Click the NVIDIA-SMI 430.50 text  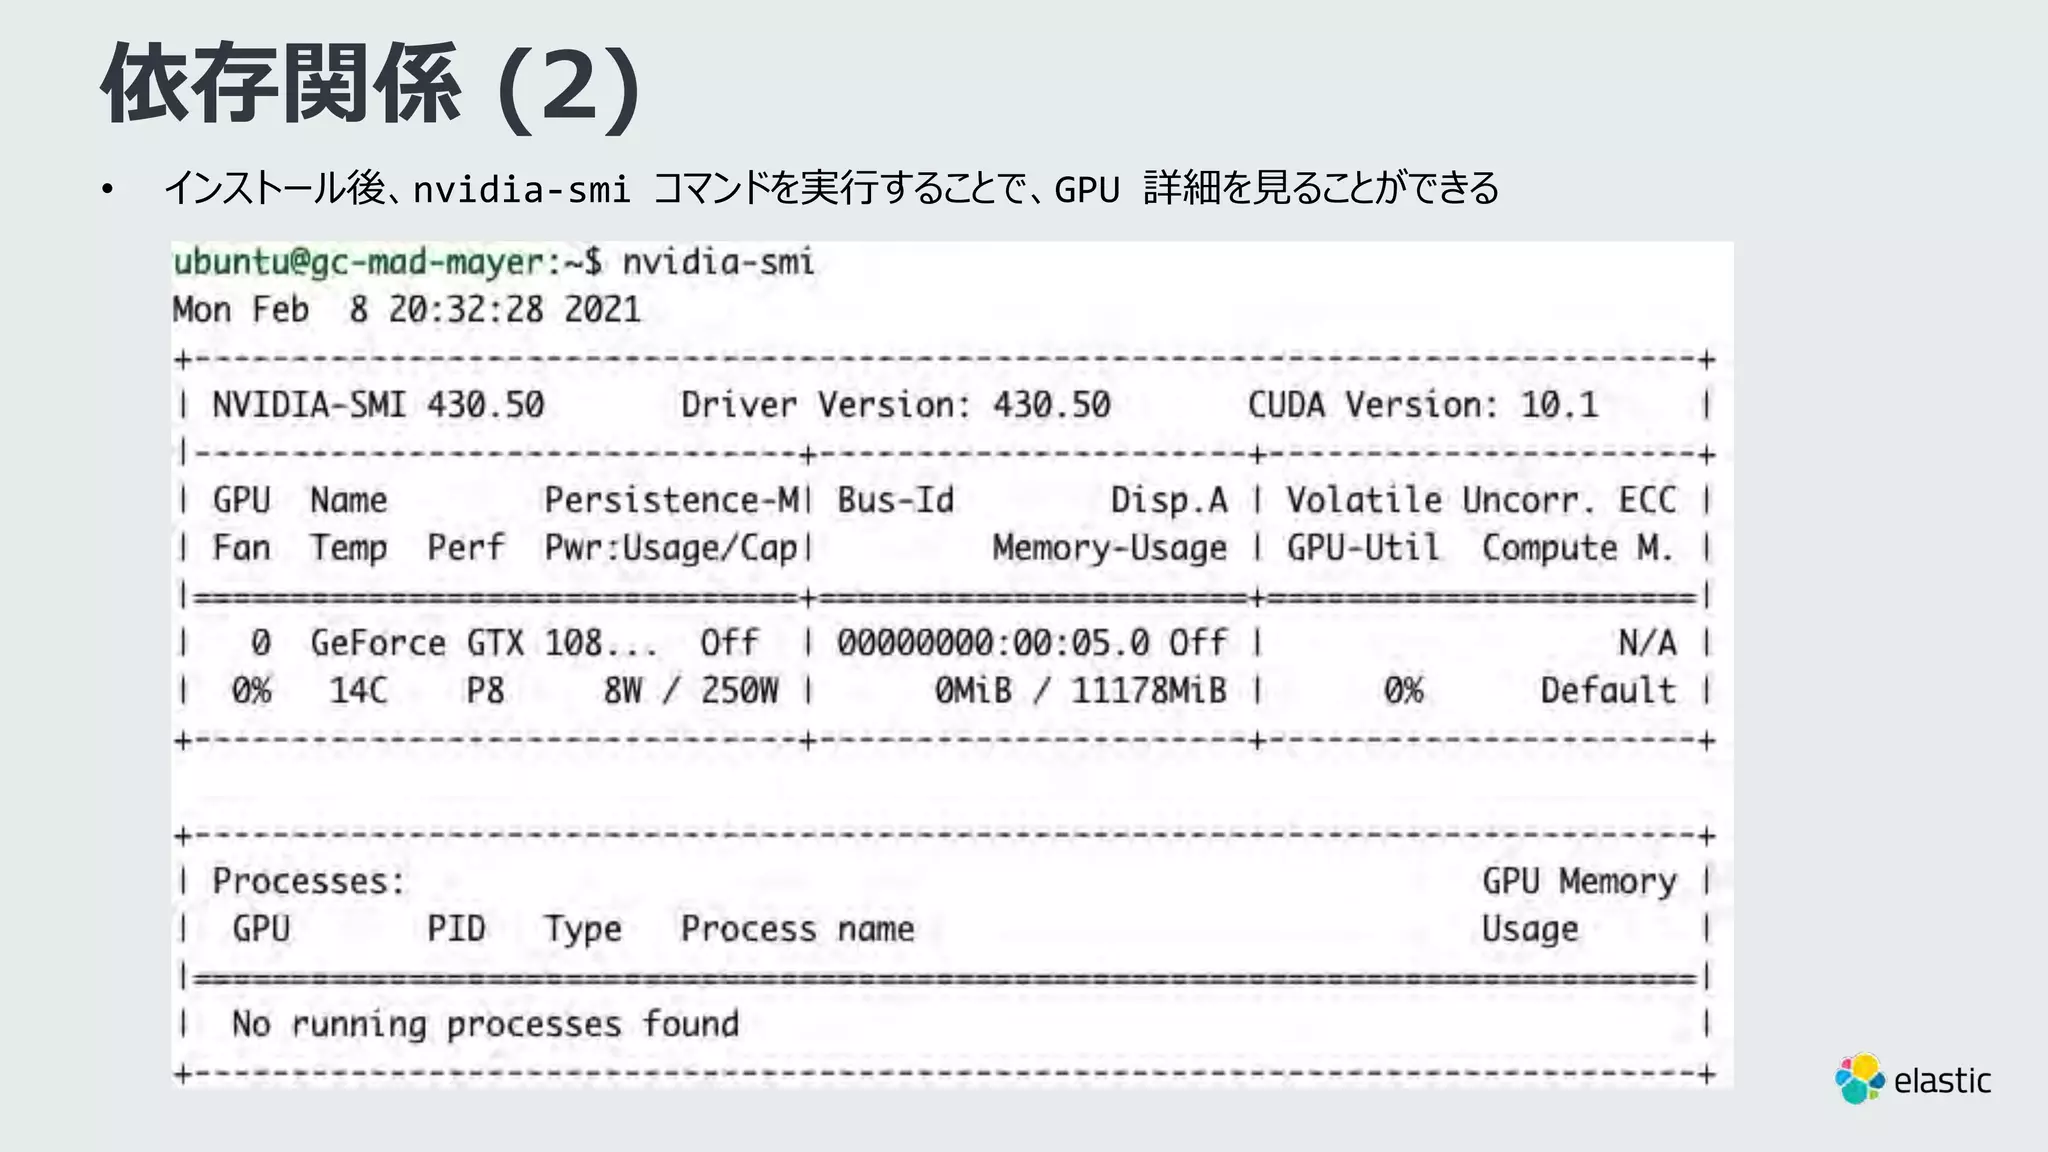pos(378,405)
